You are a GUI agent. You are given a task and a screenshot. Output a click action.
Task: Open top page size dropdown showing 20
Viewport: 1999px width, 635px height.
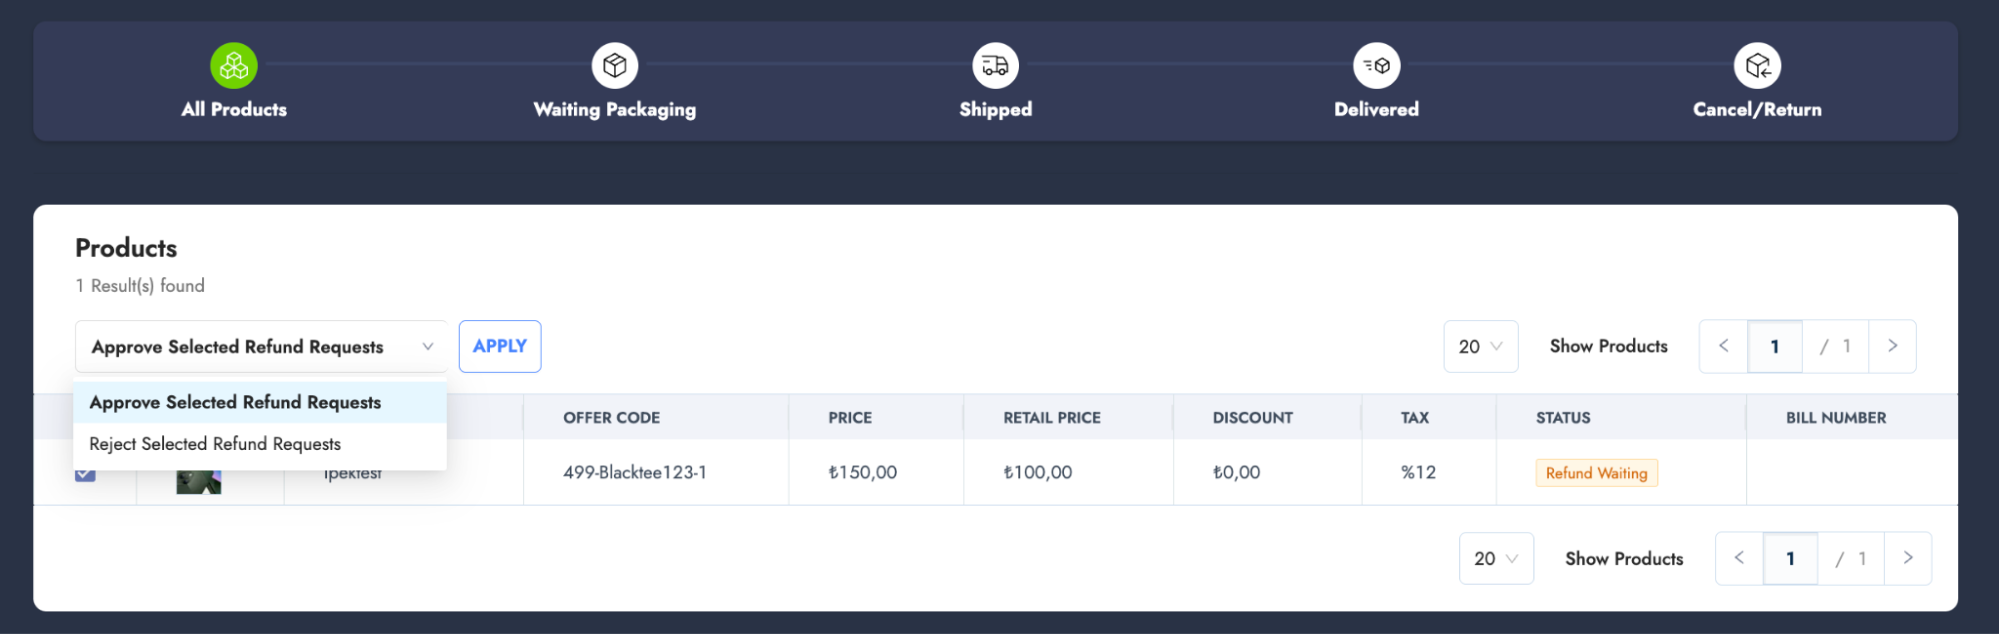pyautogui.click(x=1480, y=347)
